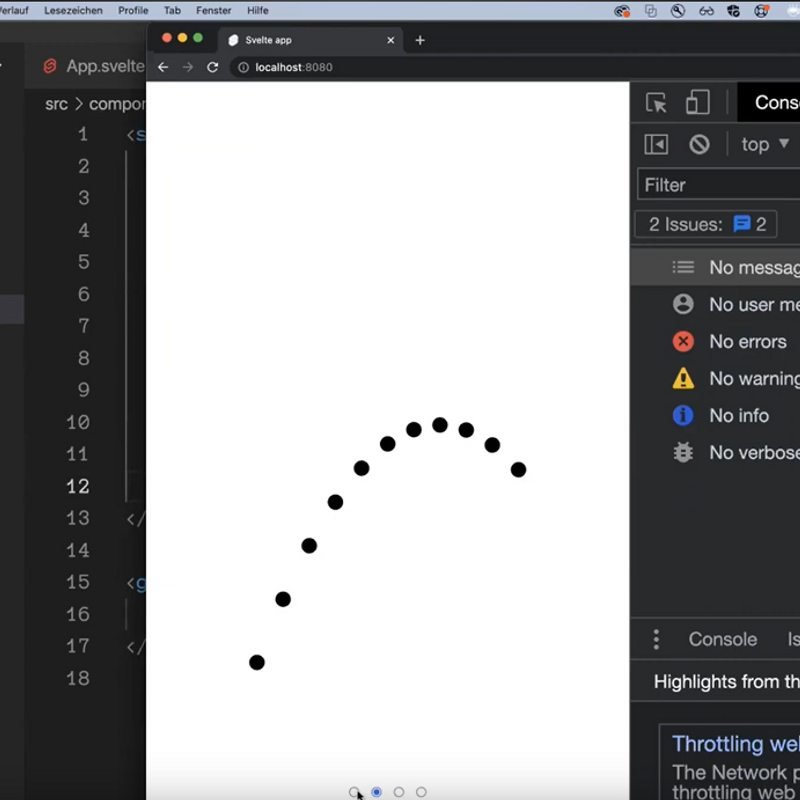Close the Svelte app tab
Screen dimensions: 800x800
[x=391, y=40]
